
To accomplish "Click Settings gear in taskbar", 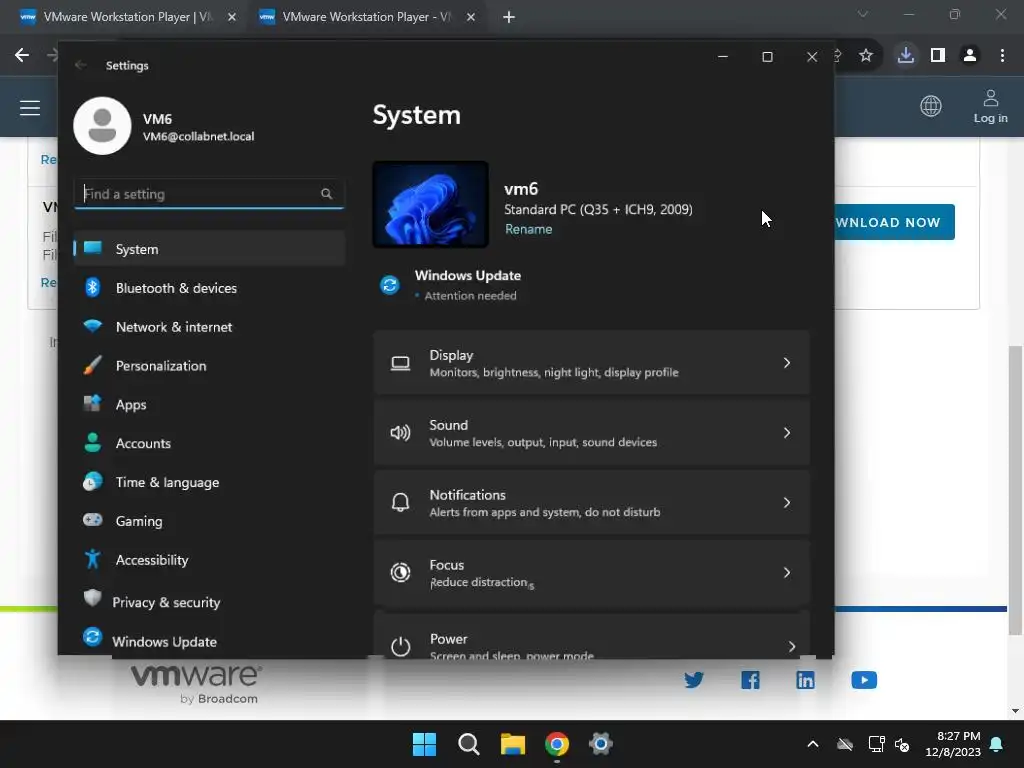I will pos(601,744).
